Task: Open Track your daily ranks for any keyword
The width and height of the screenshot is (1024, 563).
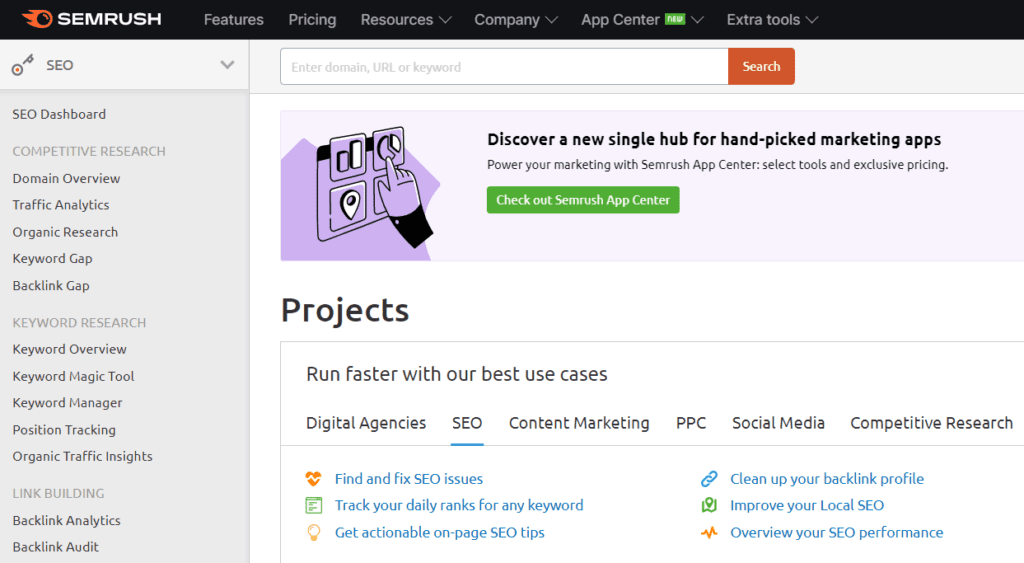Action: 459,506
